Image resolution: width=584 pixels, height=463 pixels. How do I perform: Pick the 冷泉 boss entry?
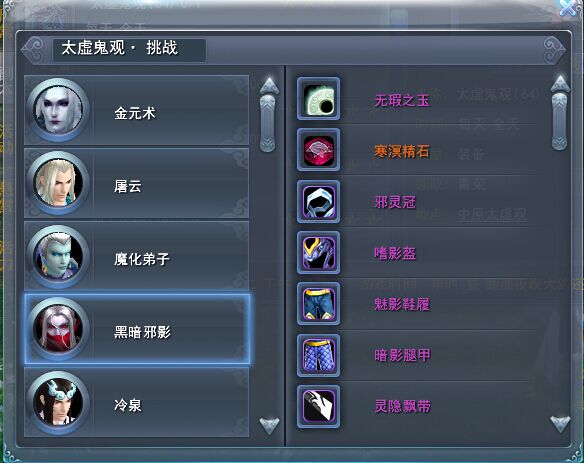coord(136,402)
